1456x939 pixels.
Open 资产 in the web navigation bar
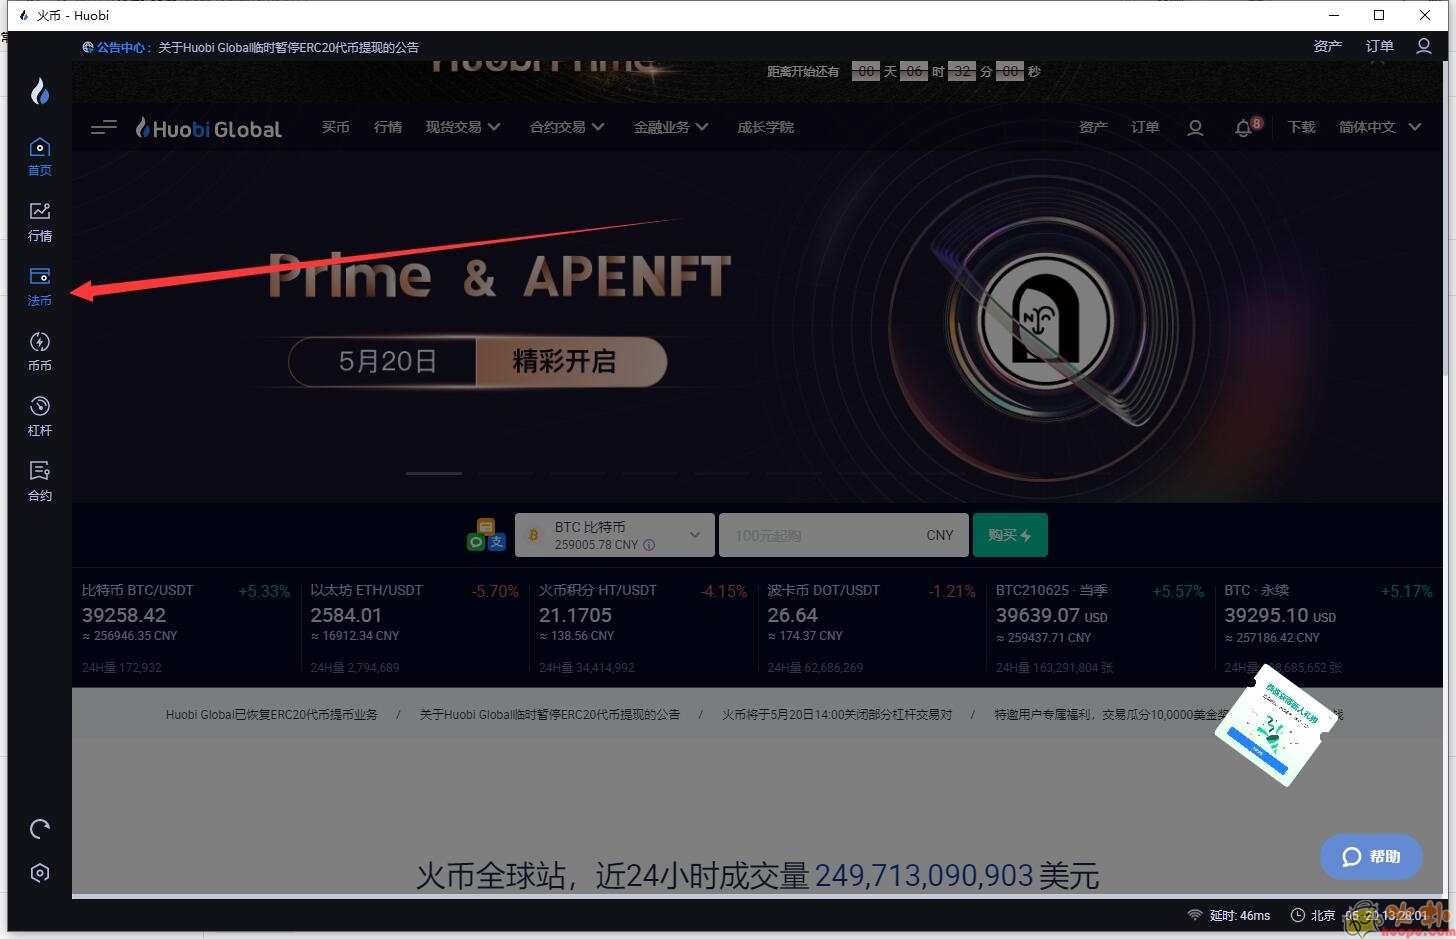coord(1093,127)
